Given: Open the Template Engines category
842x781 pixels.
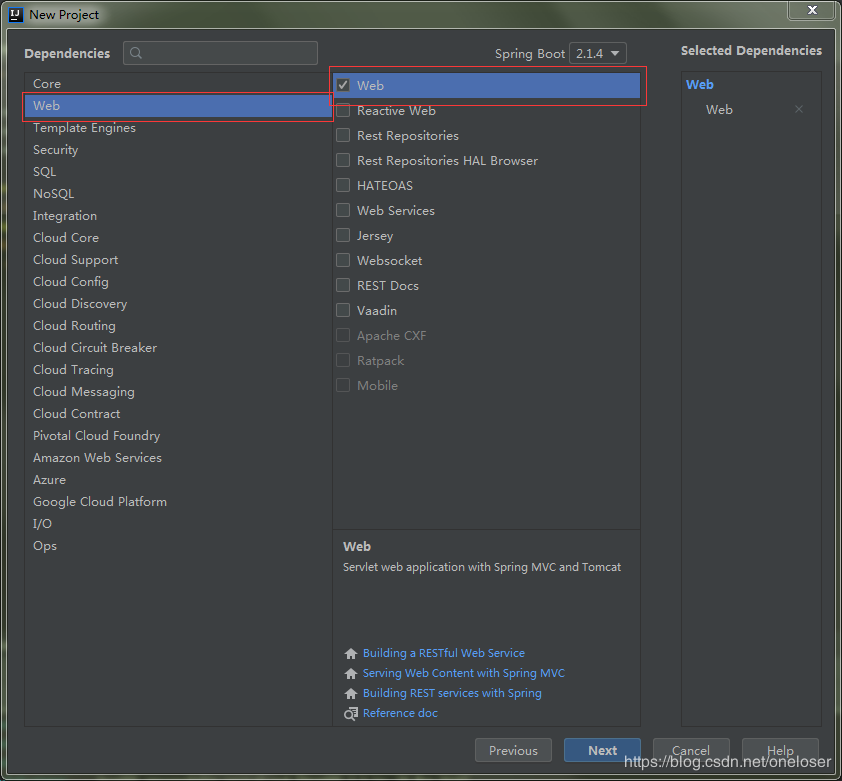Looking at the screenshot, I should [x=178, y=127].
